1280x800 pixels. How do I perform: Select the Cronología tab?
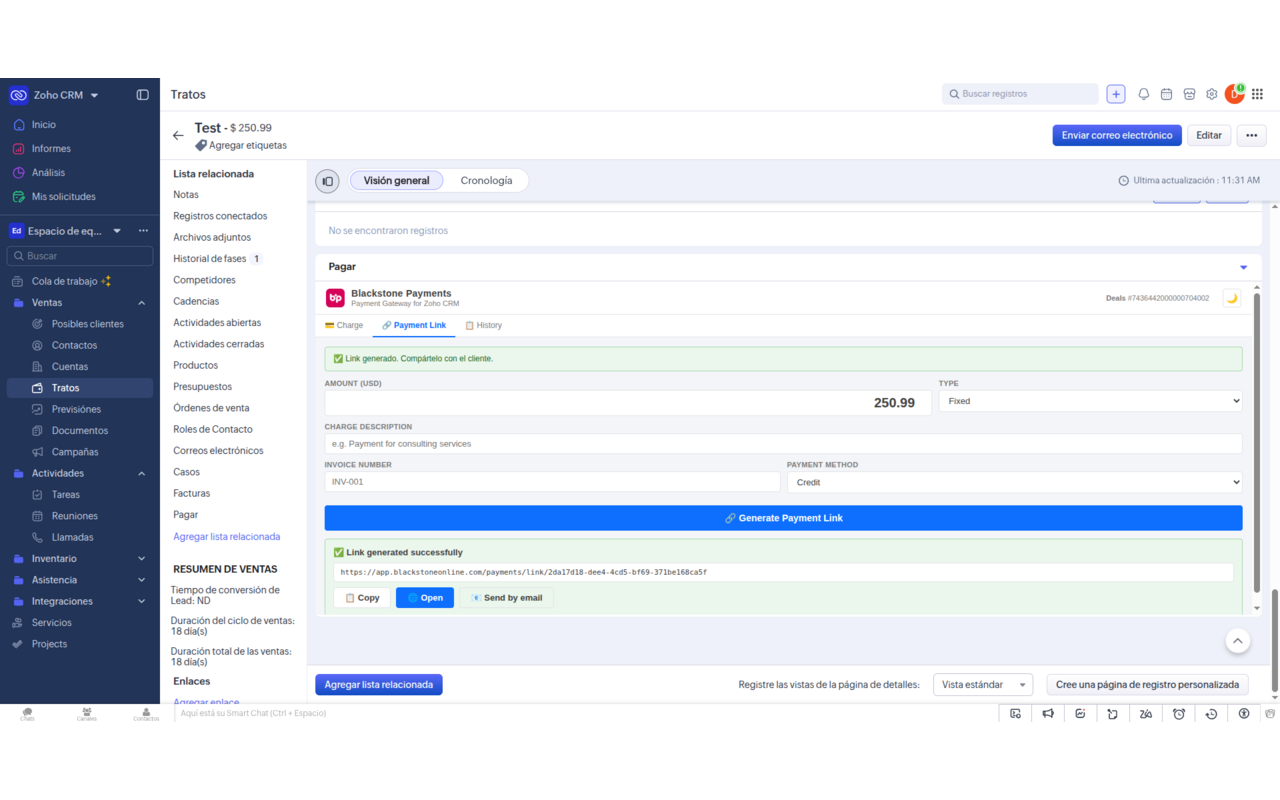486,181
